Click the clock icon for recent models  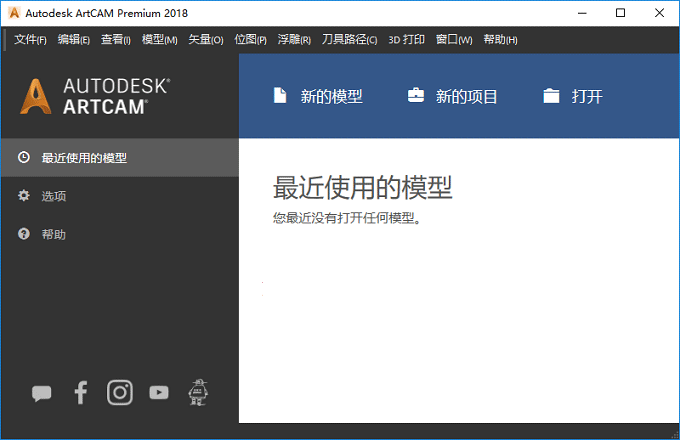pos(24,157)
